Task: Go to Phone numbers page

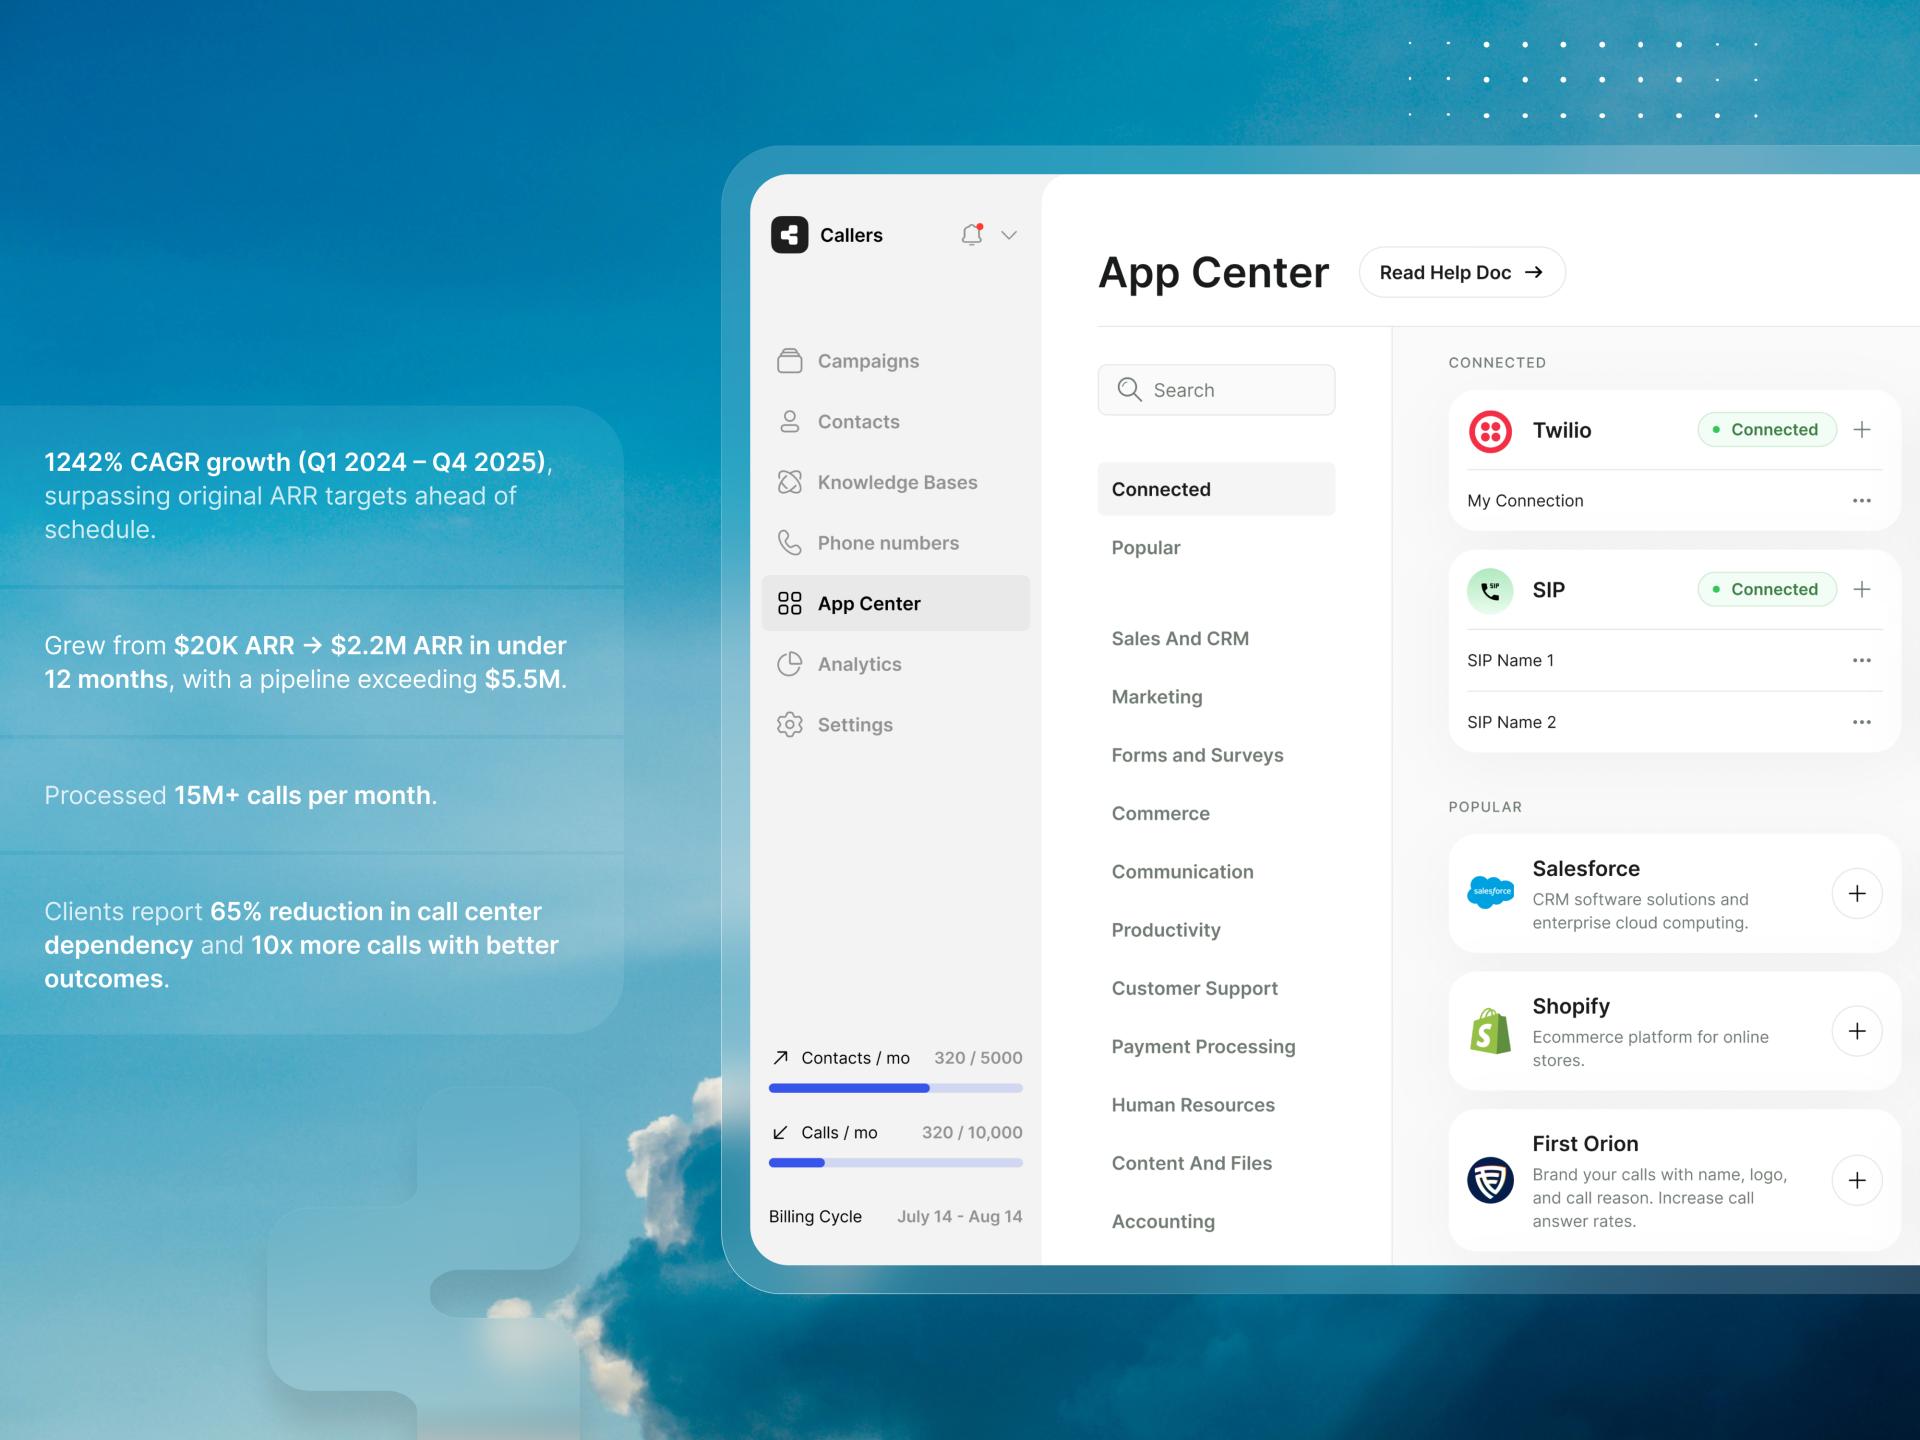Action: click(887, 543)
